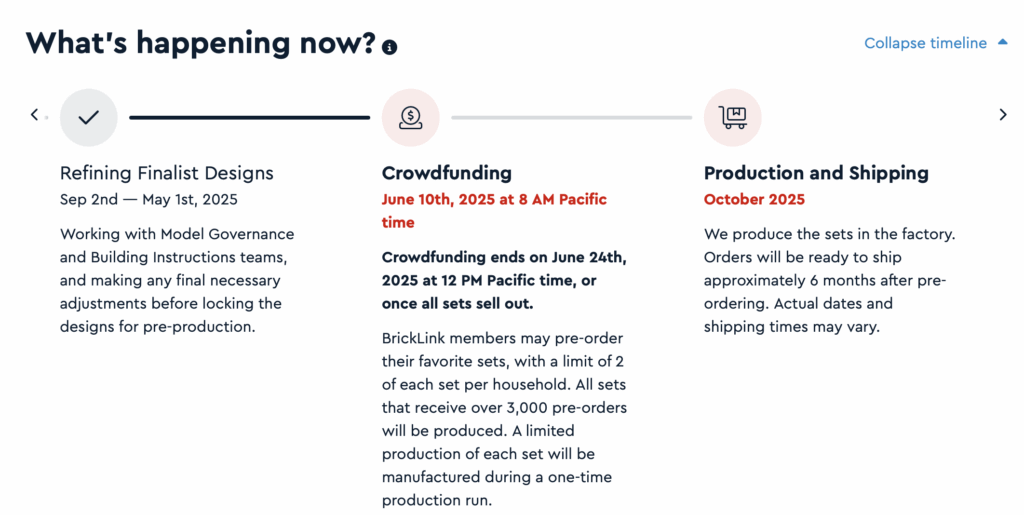
Task: Select the Crowdfunding stage heading
Action: point(447,173)
